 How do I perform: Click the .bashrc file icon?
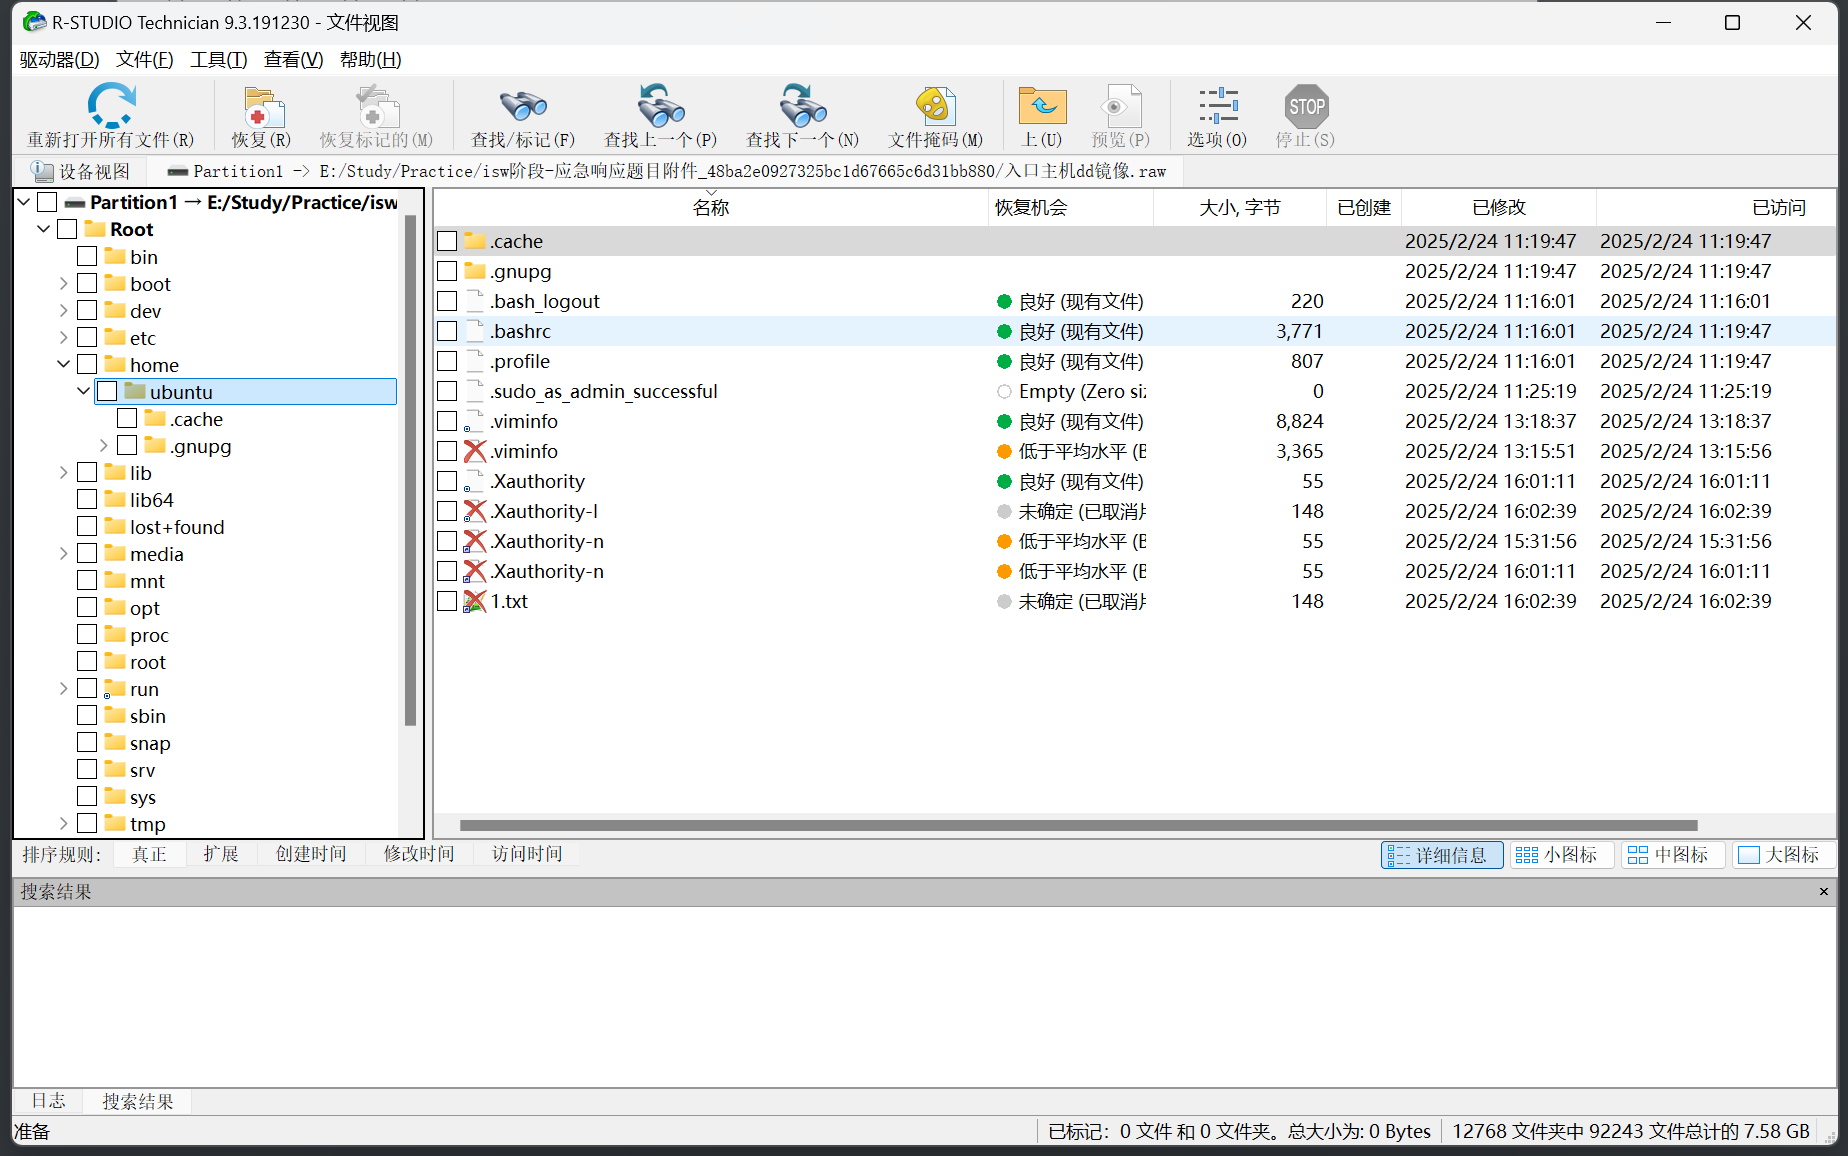[x=475, y=331]
